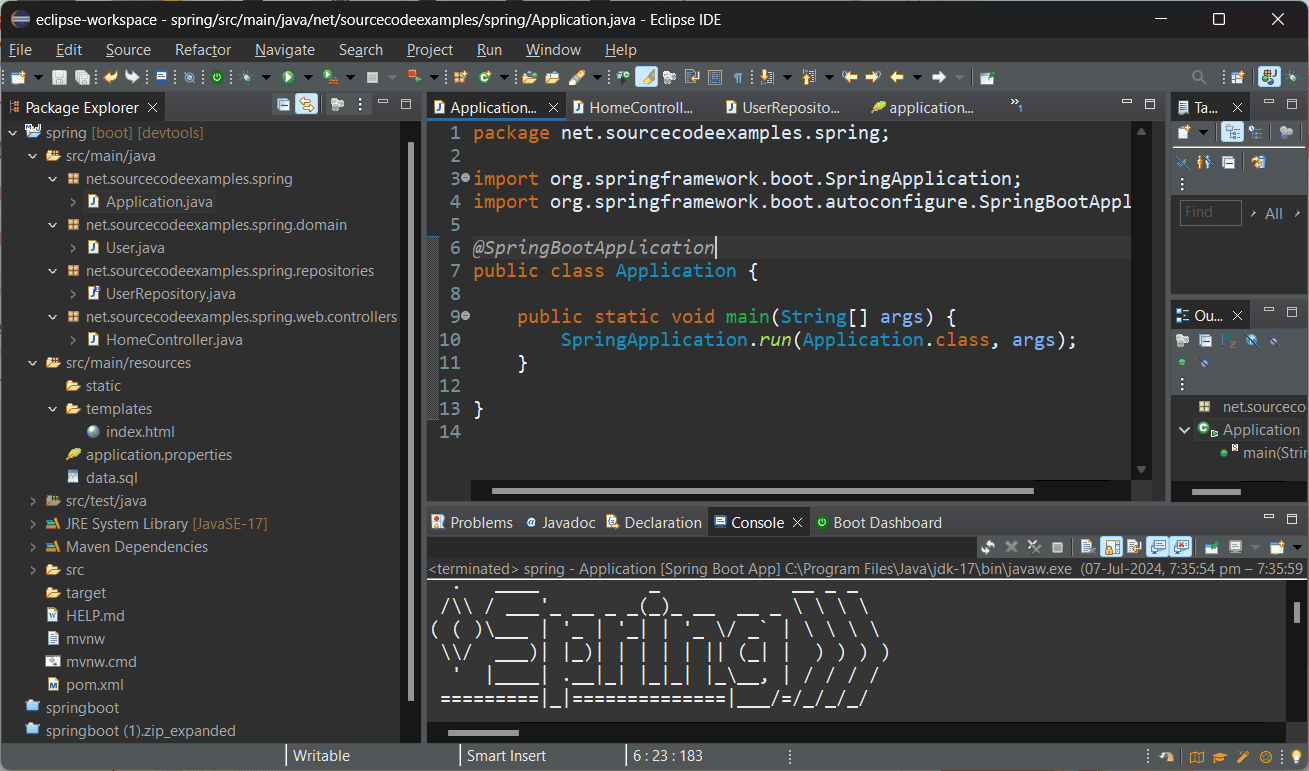This screenshot has width=1309, height=771.
Task: Open the Run button dropdown arrow
Action: [308, 77]
